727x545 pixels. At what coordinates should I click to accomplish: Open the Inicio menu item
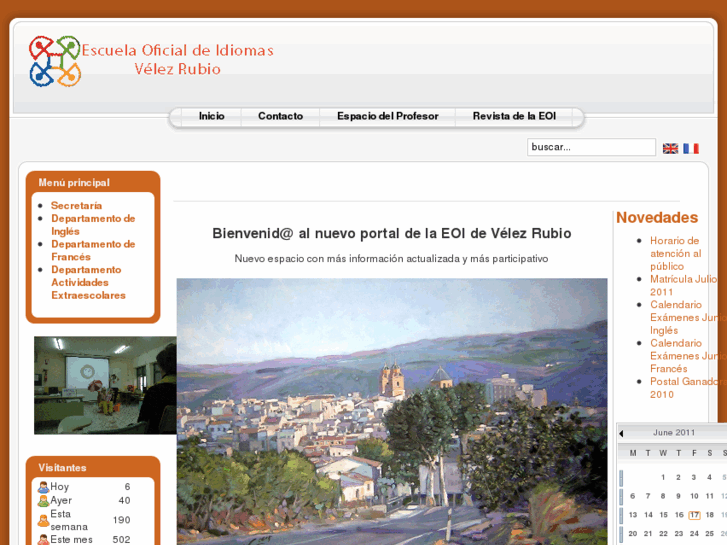pyautogui.click(x=211, y=116)
